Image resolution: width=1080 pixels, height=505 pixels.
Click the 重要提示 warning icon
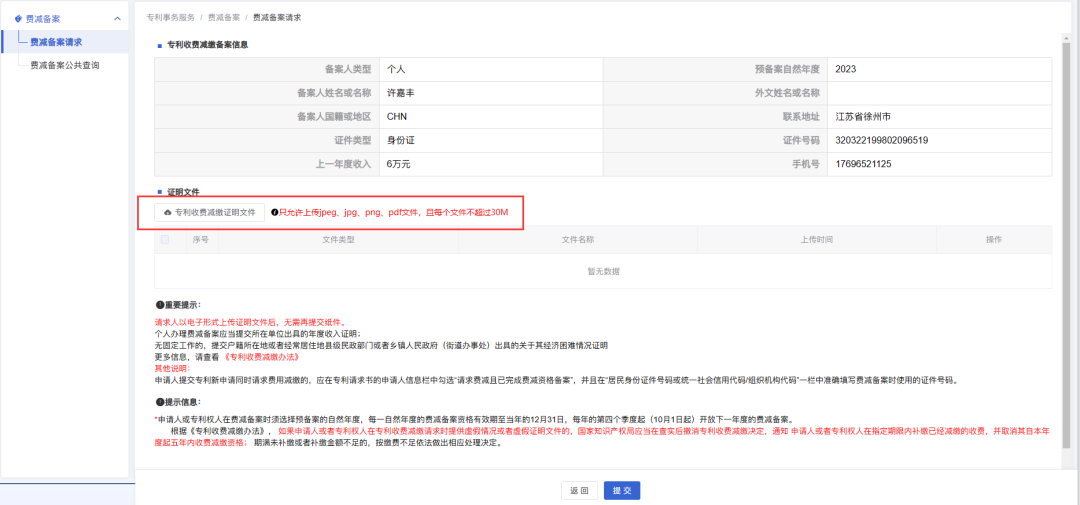tap(159, 304)
